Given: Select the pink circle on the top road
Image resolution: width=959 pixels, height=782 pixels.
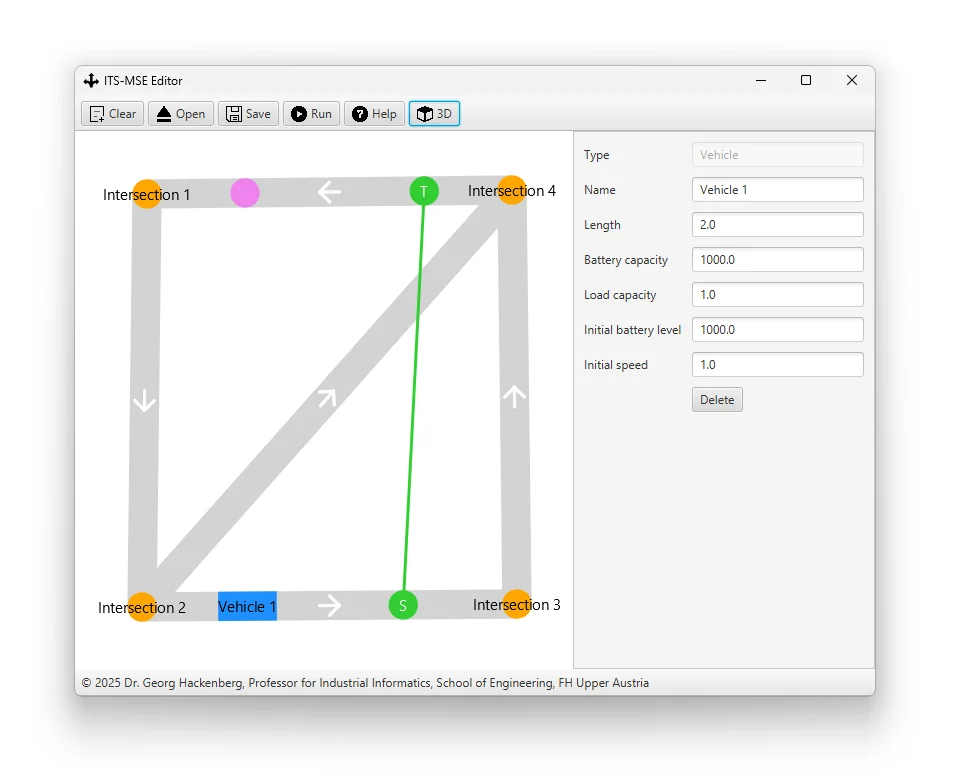Looking at the screenshot, I should point(245,193).
